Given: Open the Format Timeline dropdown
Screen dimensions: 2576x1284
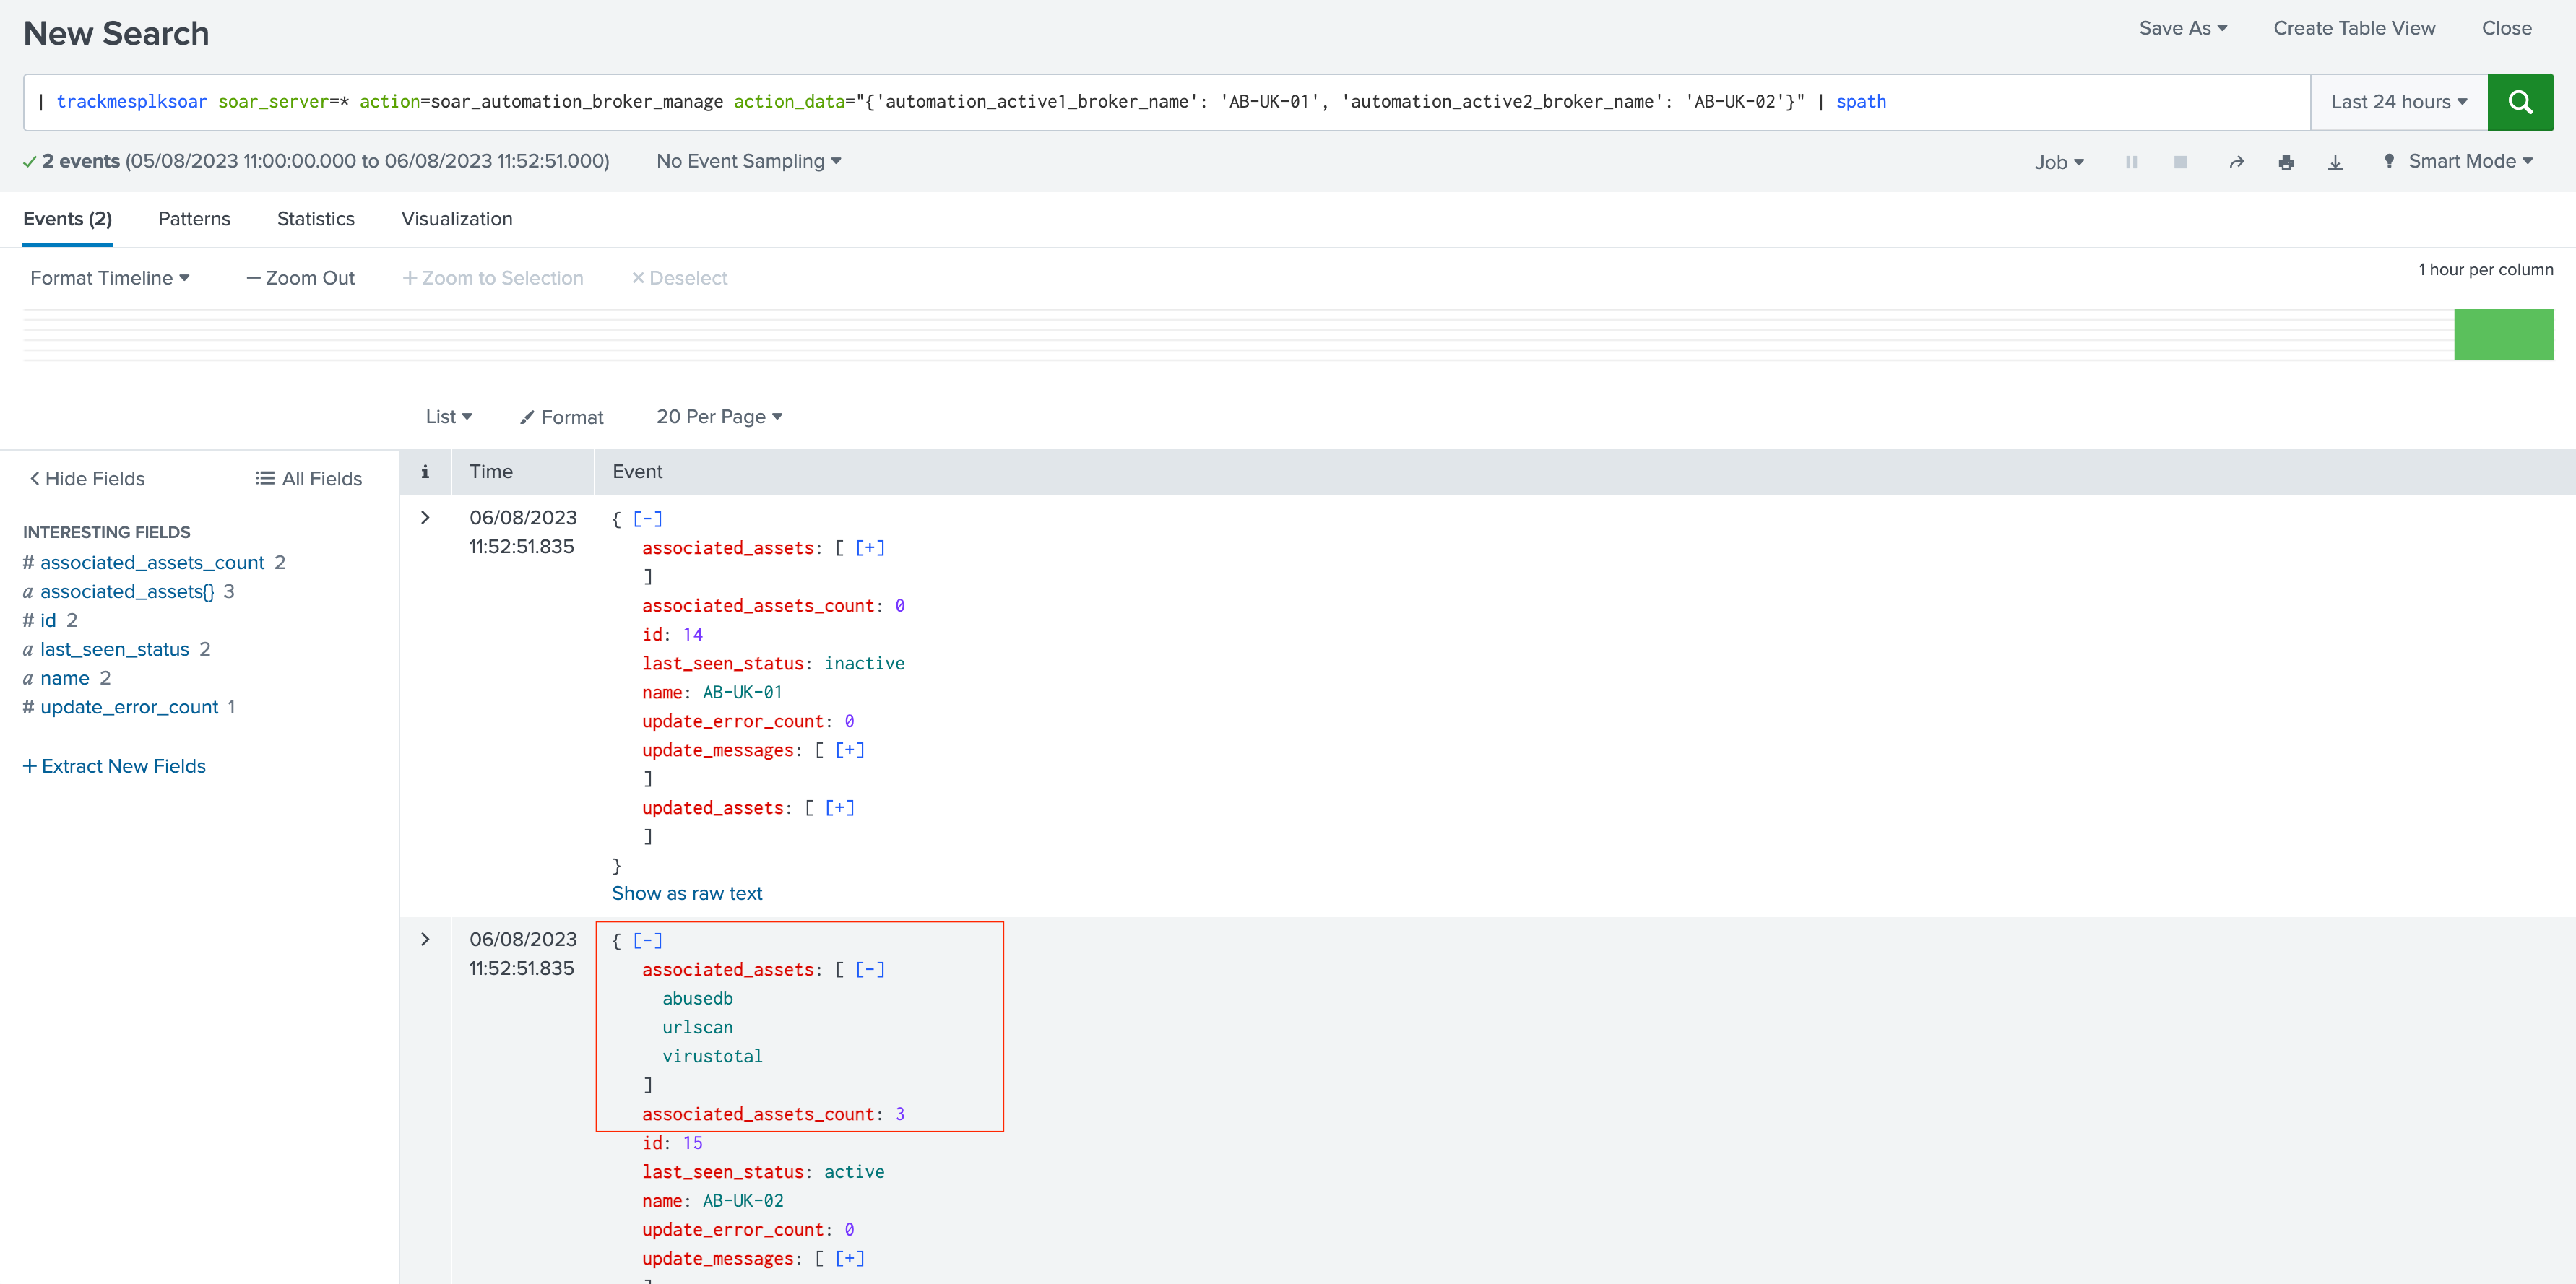Looking at the screenshot, I should [110, 278].
